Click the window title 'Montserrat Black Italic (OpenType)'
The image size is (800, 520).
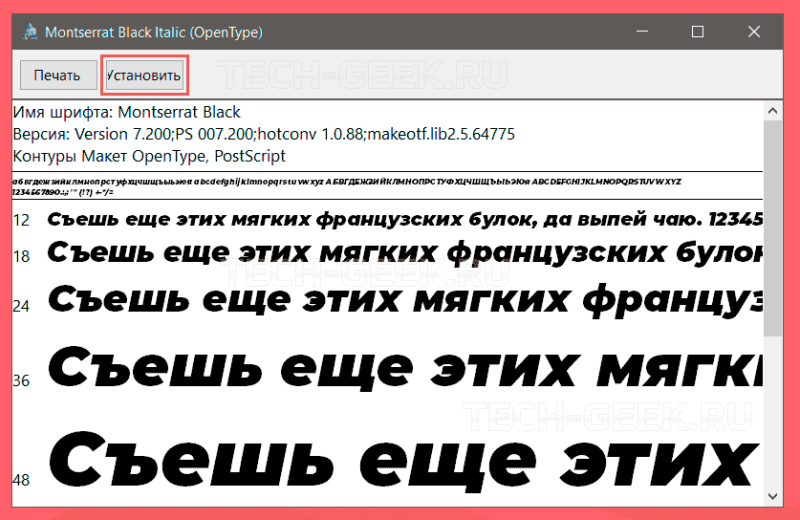[x=154, y=32]
